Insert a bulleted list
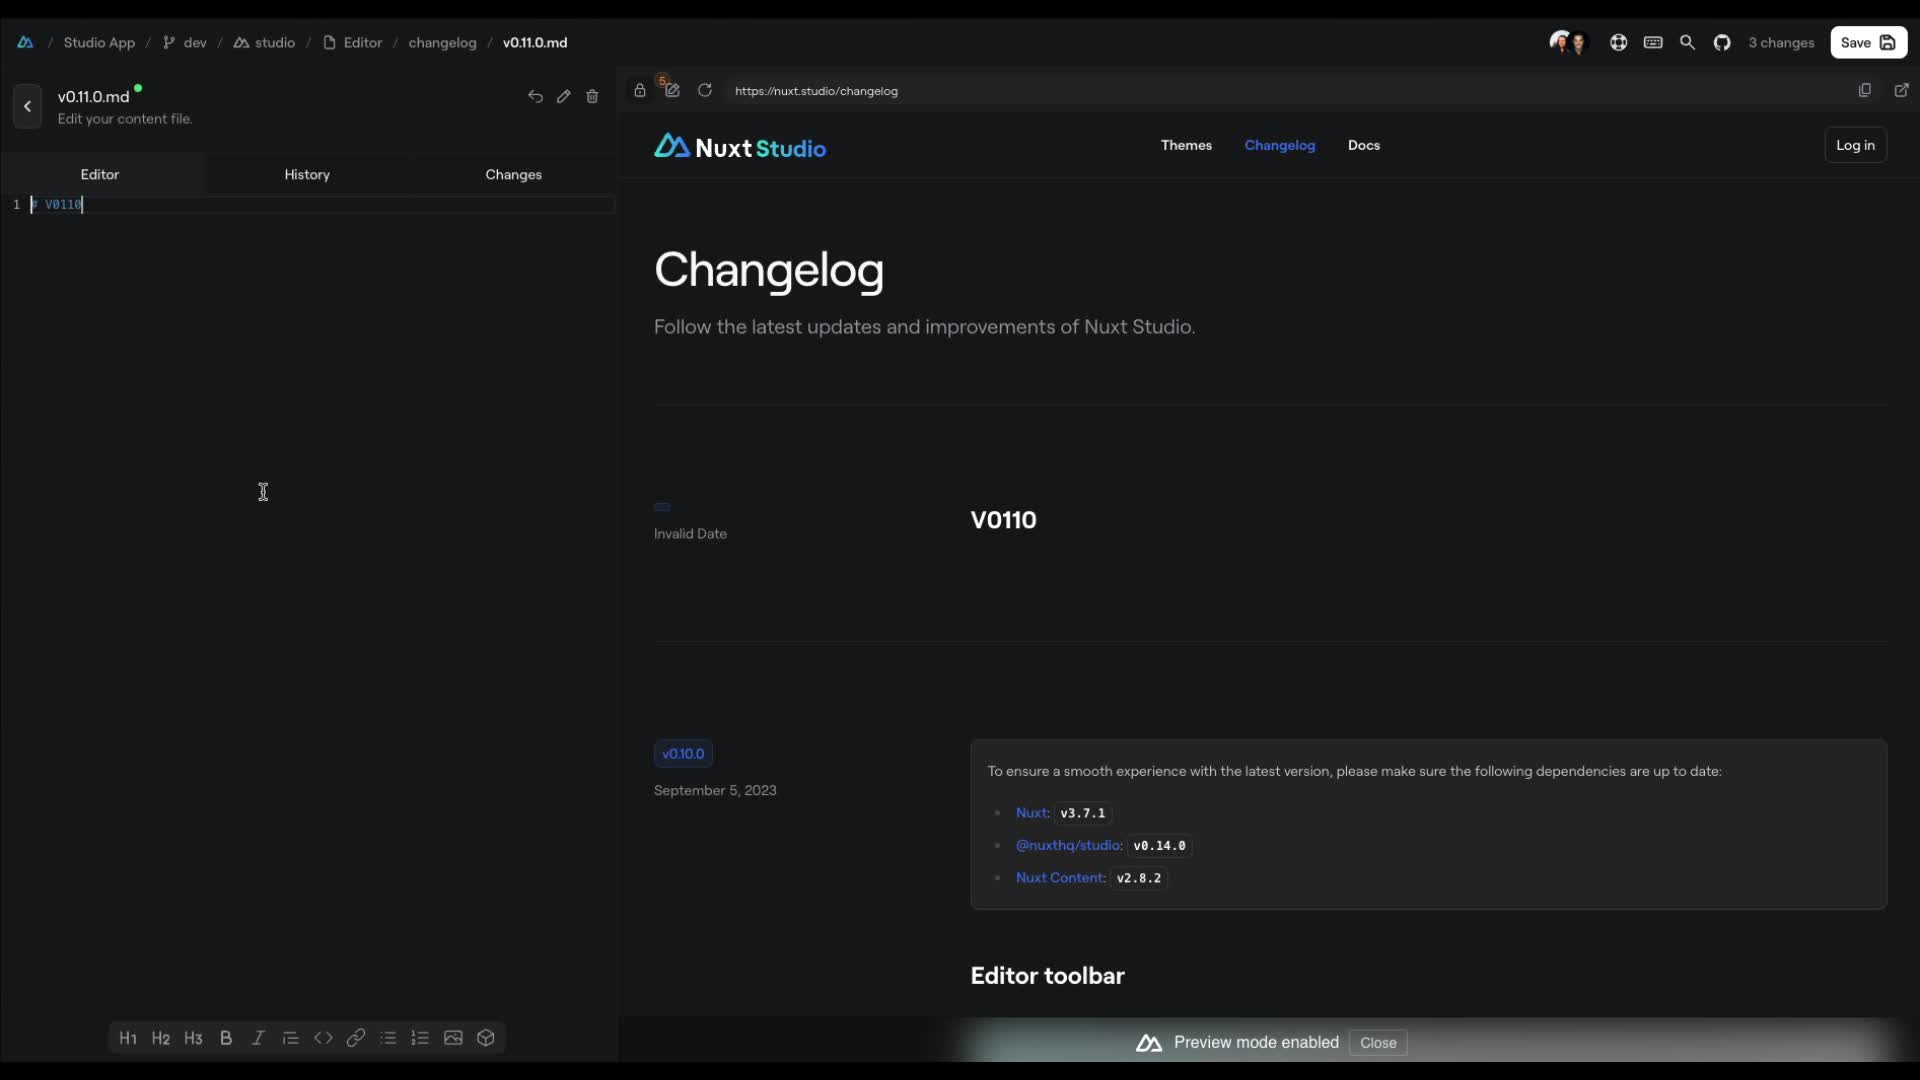The height and width of the screenshot is (1080, 1920). tap(388, 1038)
